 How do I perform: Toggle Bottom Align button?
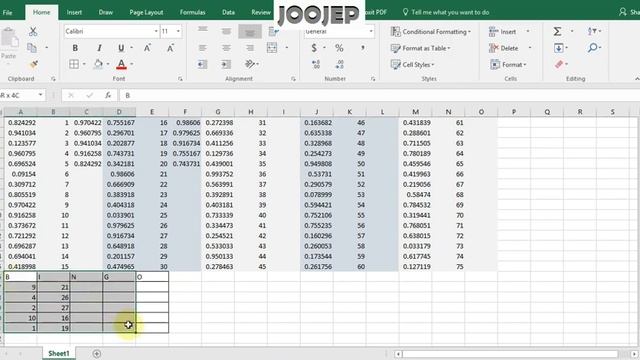pos(250,31)
